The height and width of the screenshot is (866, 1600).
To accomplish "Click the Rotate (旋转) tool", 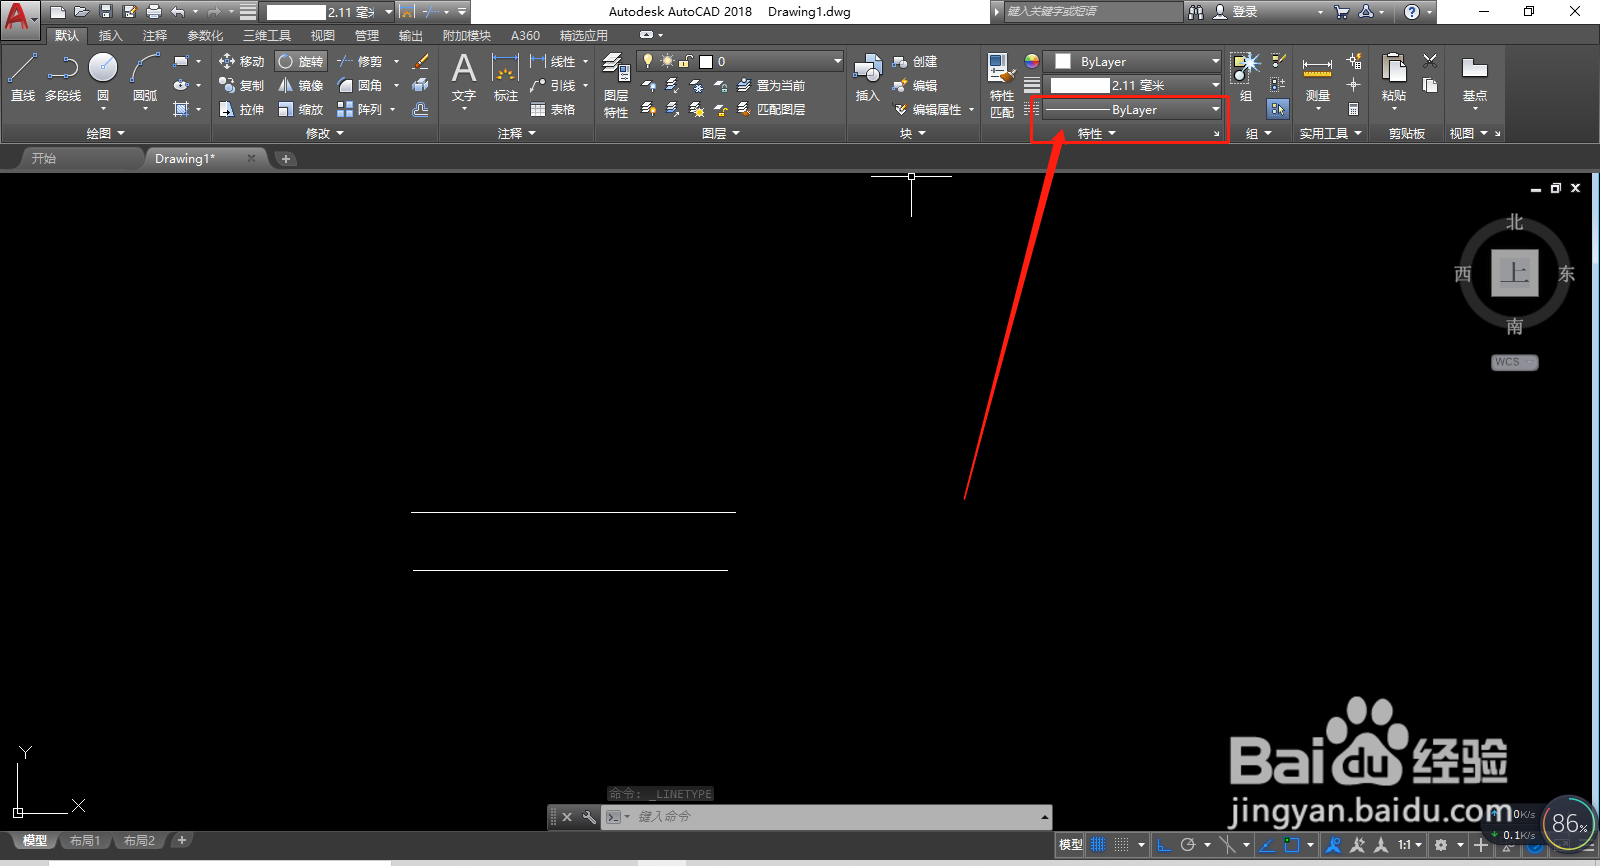I will click(x=300, y=61).
